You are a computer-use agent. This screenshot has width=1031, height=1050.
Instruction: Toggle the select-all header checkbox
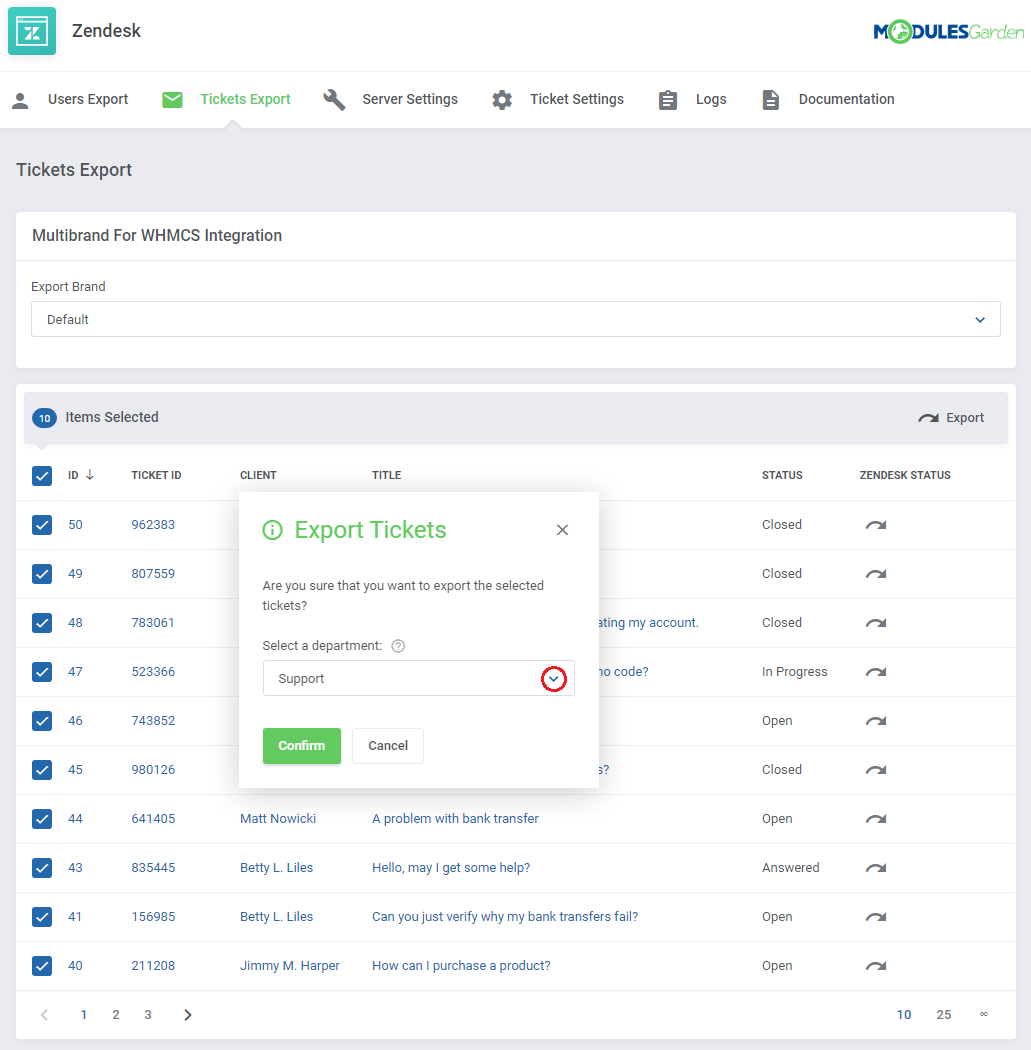[x=42, y=476]
